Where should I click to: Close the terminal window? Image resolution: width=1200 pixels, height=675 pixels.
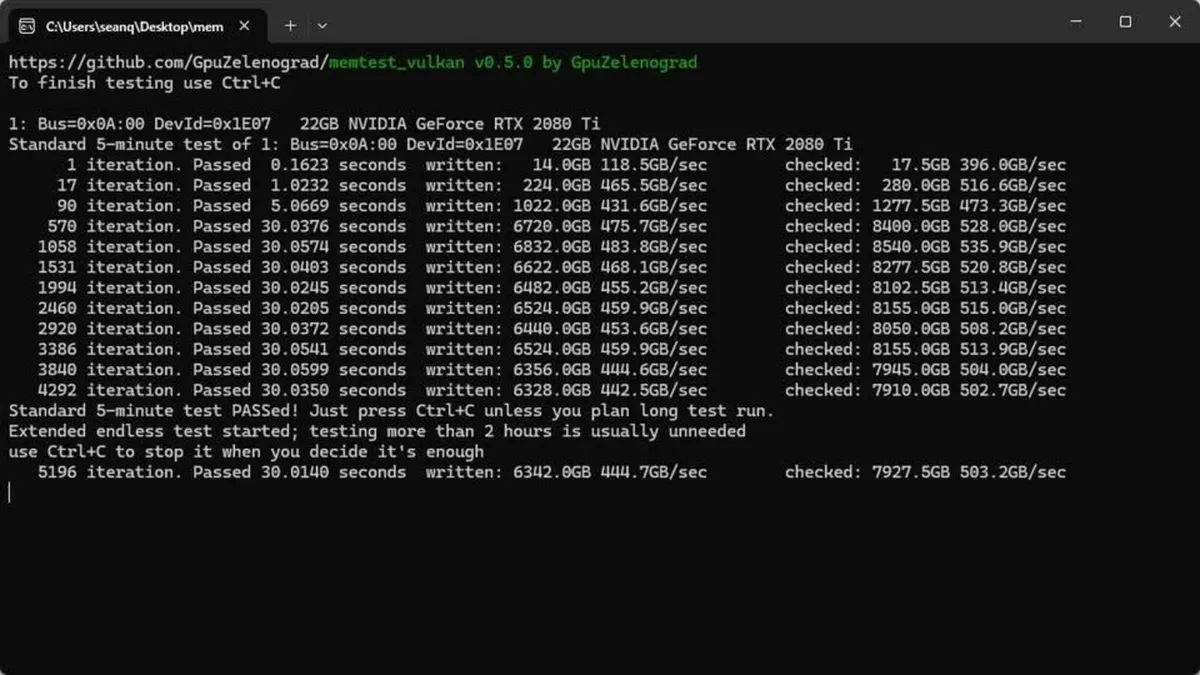click(1175, 22)
